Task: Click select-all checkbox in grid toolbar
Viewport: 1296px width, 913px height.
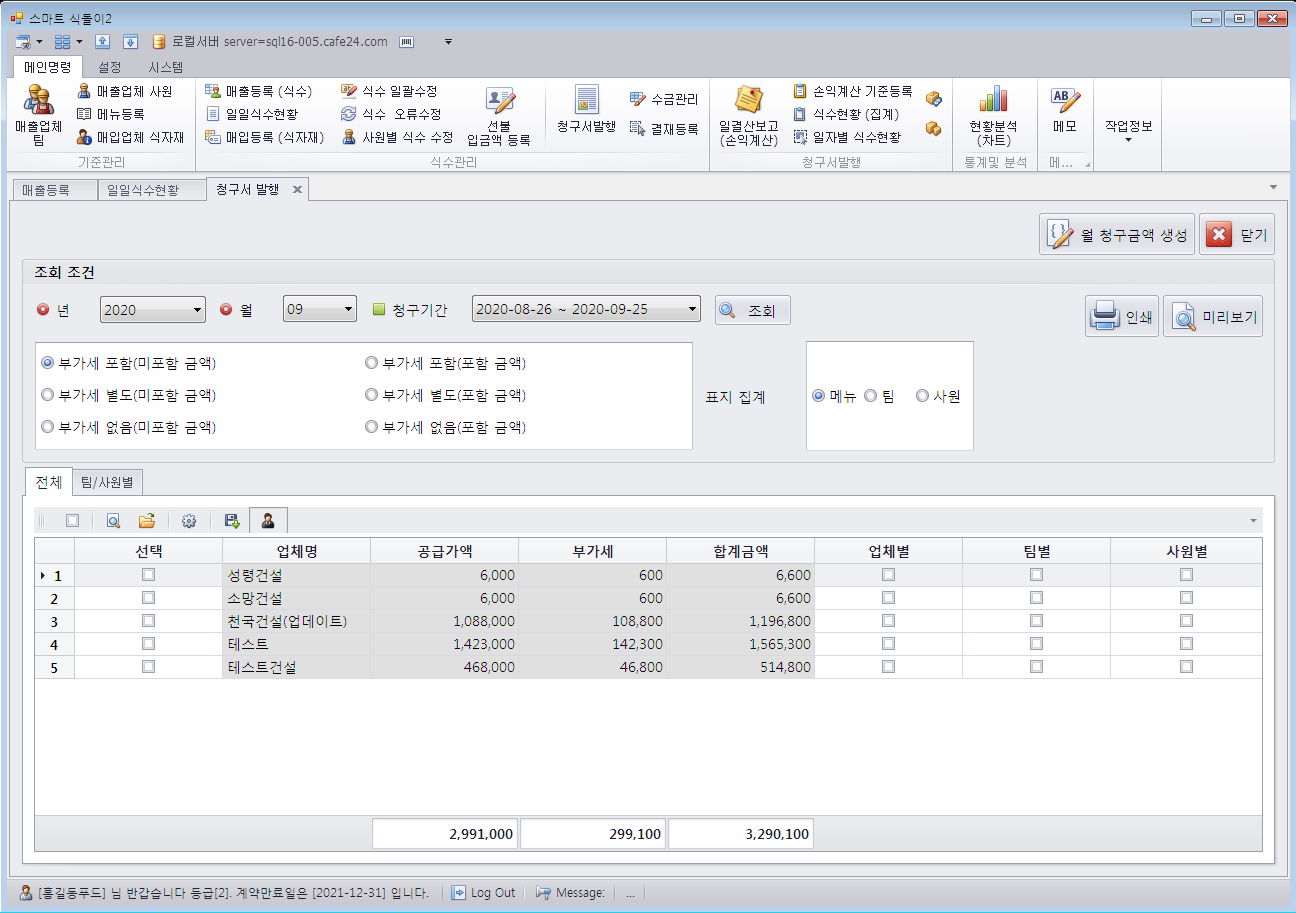Action: (72, 521)
